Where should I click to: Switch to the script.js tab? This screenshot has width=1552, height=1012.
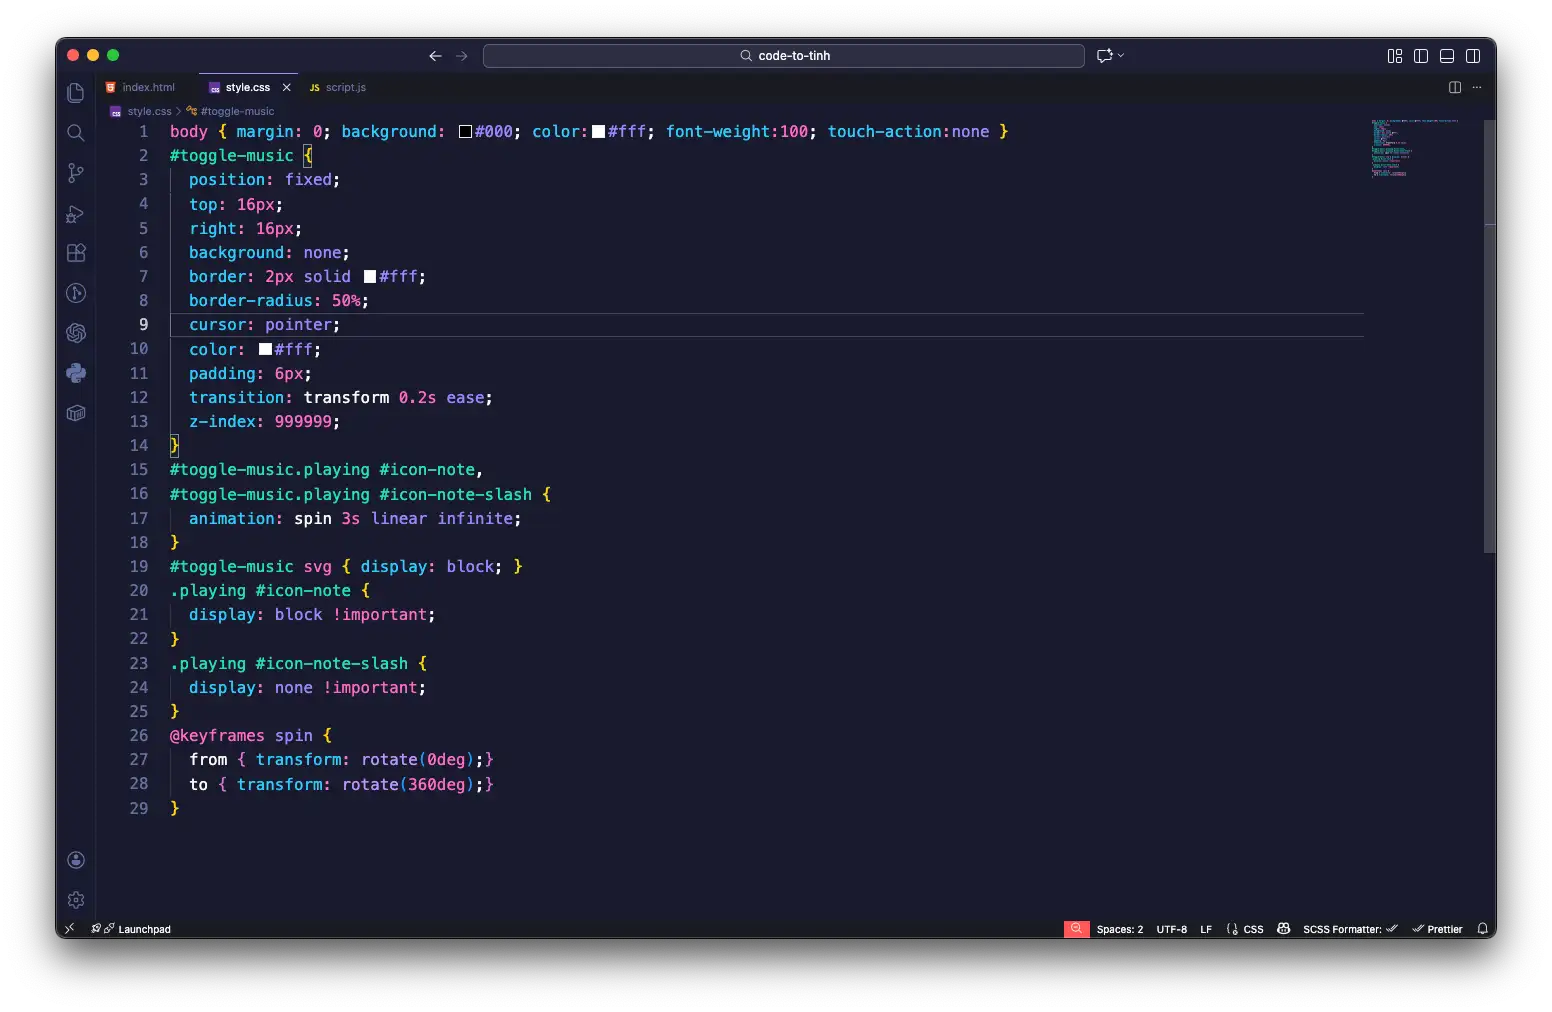345,87
